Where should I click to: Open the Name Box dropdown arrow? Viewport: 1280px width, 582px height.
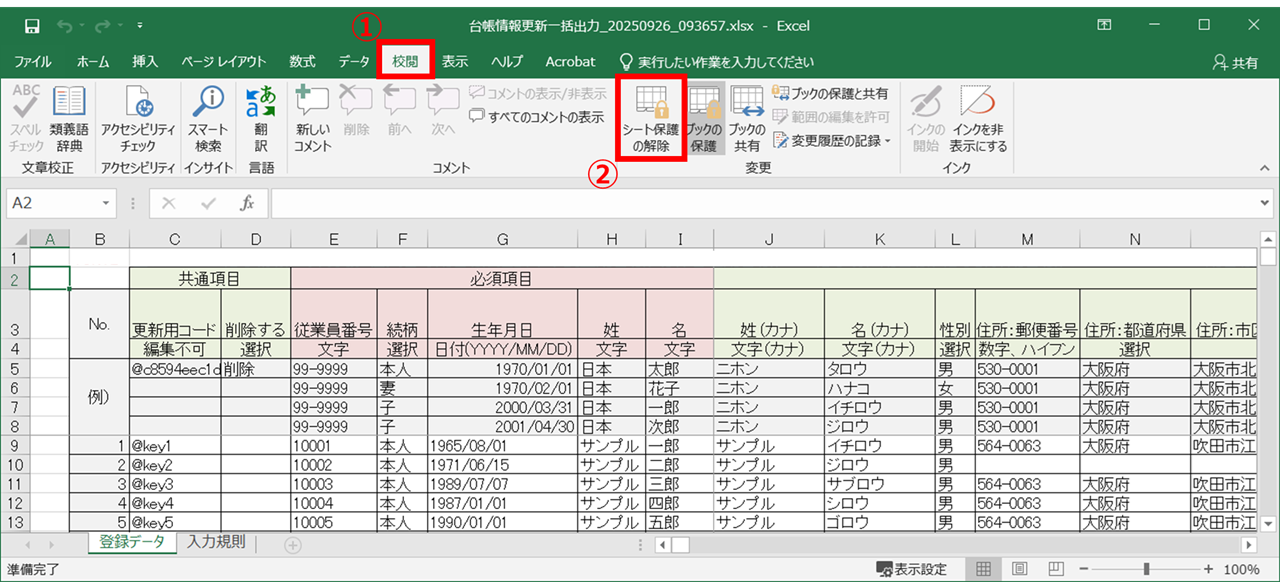(107, 203)
